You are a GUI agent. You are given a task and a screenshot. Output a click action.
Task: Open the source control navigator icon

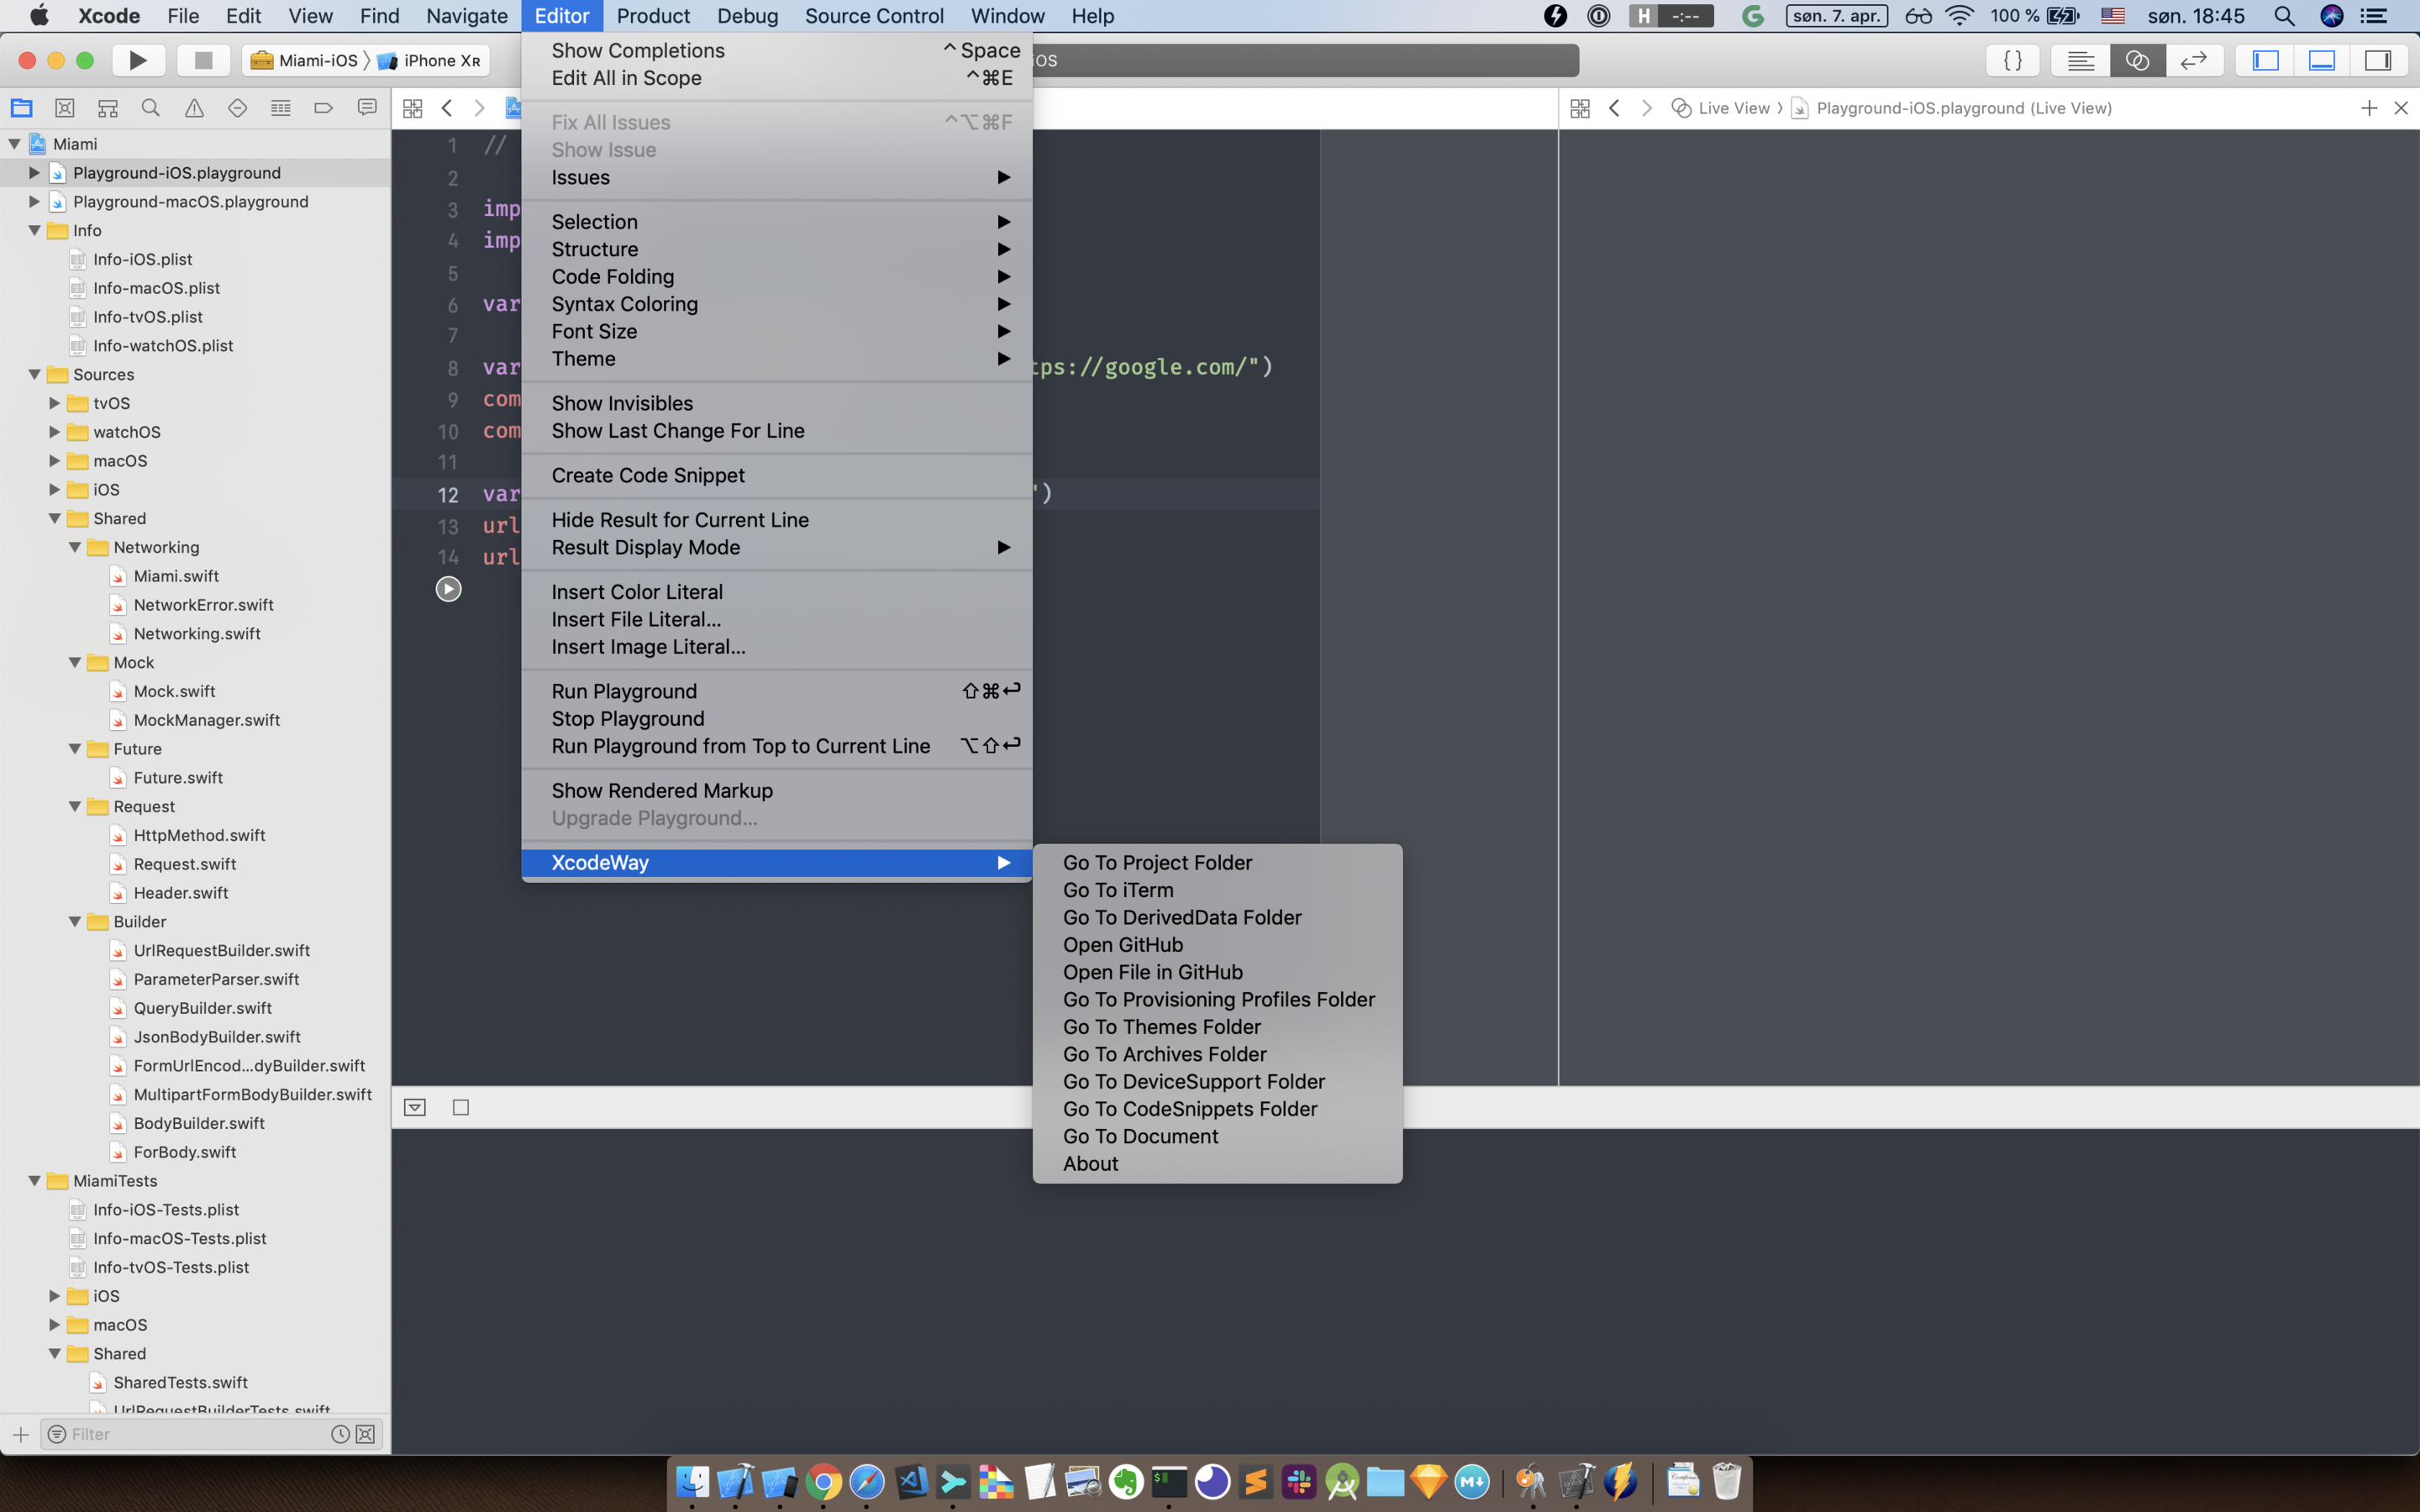point(65,108)
